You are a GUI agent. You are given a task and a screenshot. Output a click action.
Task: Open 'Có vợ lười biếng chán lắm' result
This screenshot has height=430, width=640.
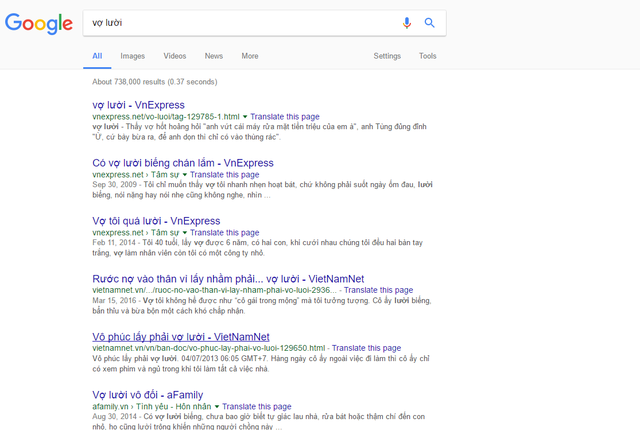(x=183, y=163)
